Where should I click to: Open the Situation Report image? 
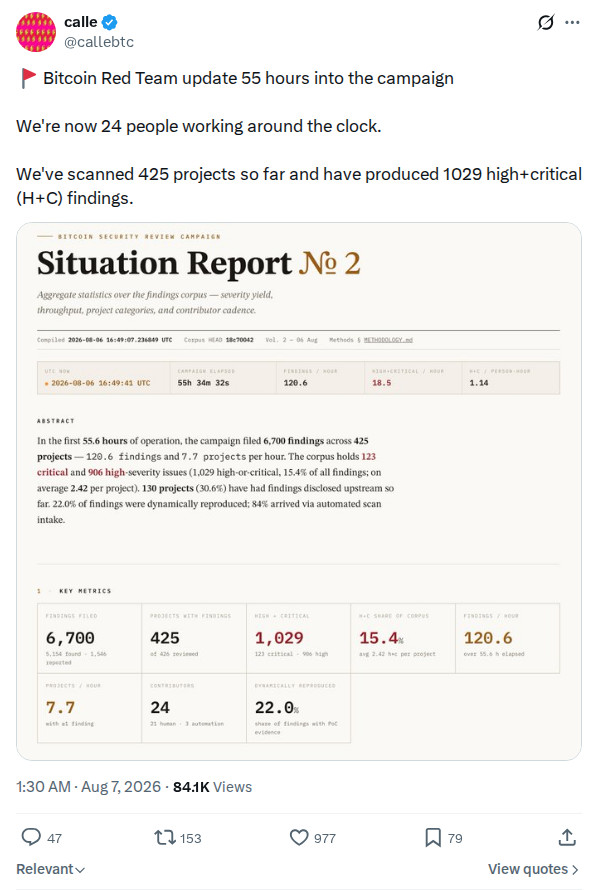[298, 491]
